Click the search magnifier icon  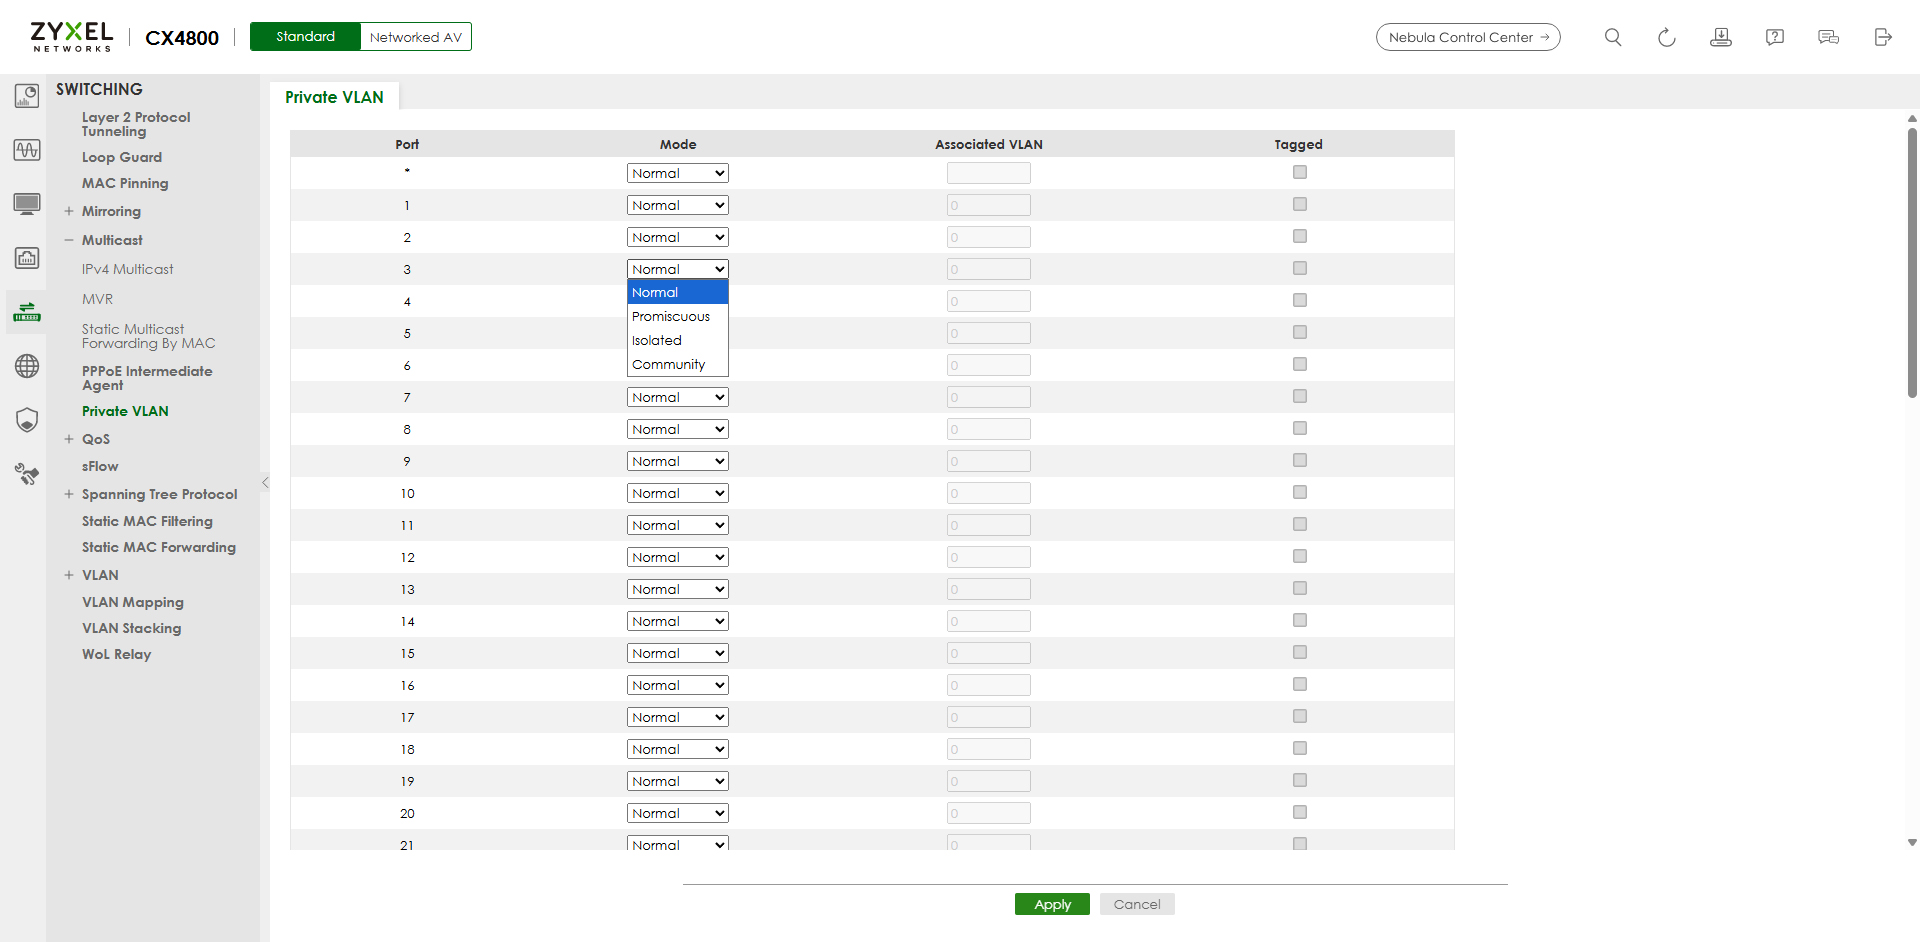pyautogui.click(x=1612, y=37)
